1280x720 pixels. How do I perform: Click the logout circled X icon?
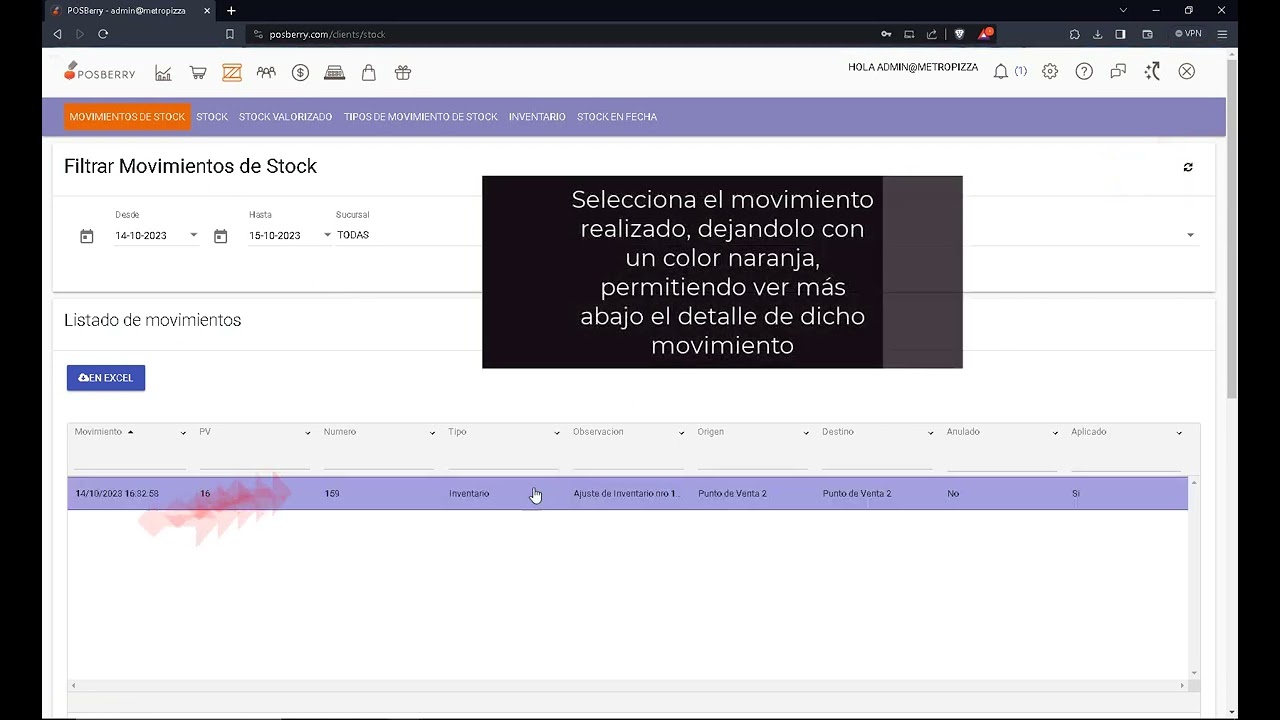(x=1187, y=72)
